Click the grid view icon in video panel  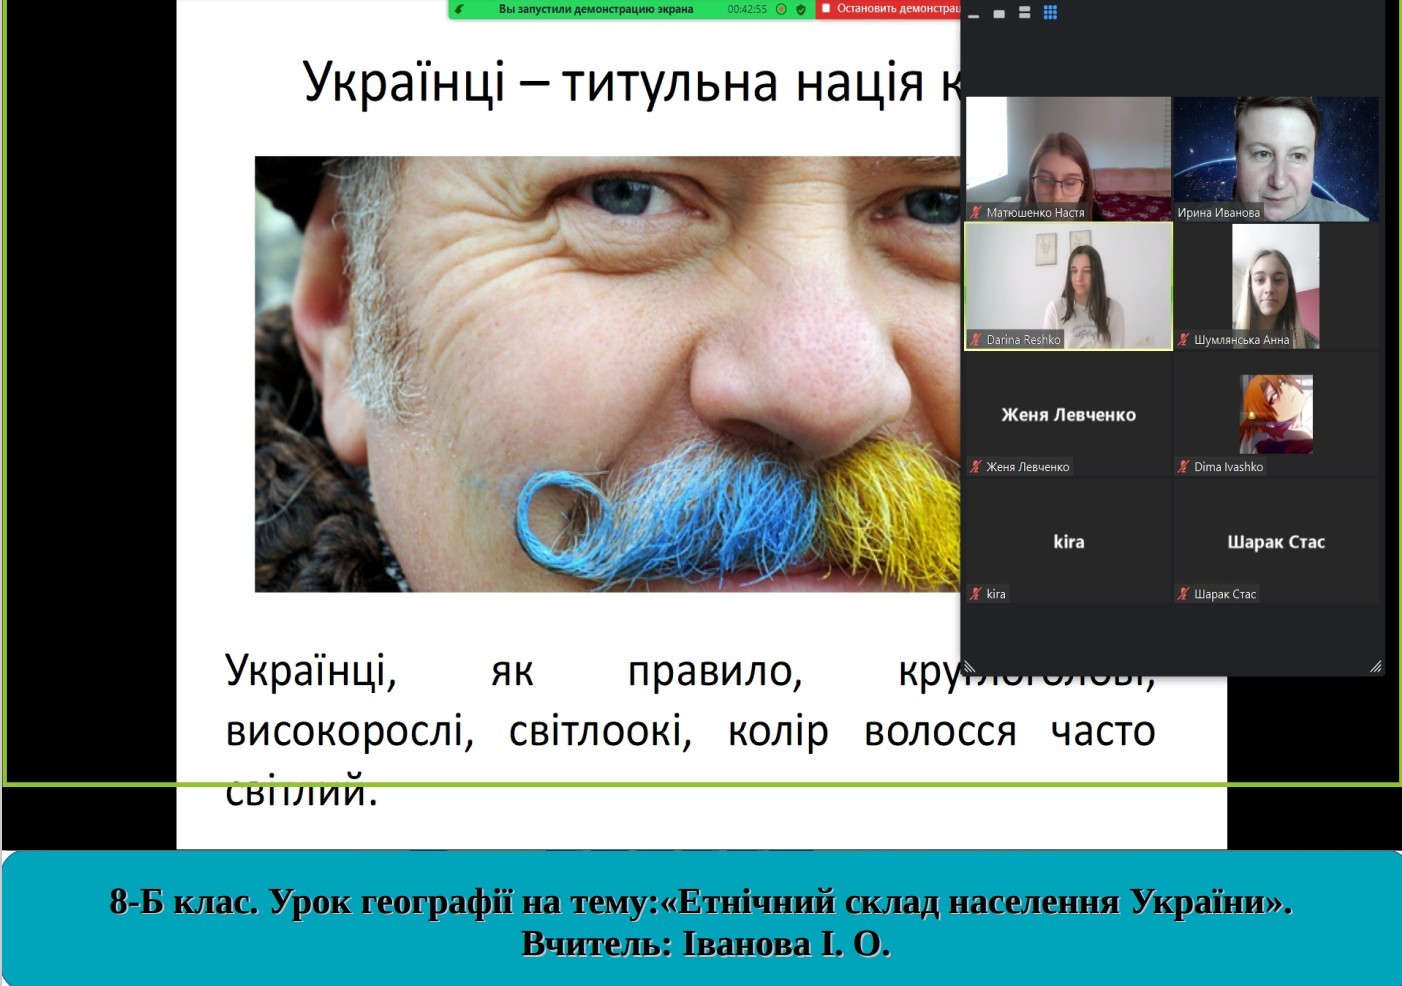pos(1050,13)
